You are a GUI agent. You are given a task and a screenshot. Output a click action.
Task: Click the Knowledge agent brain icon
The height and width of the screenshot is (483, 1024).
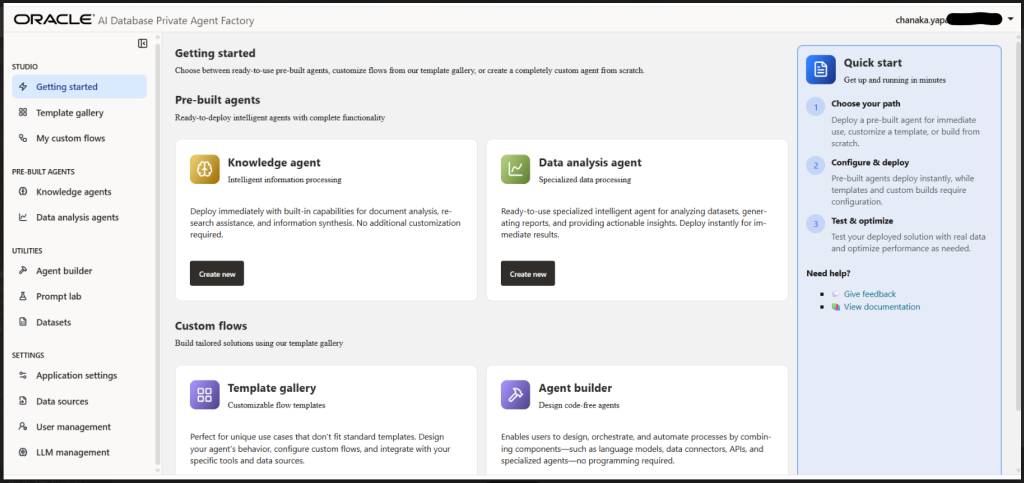click(x=204, y=170)
